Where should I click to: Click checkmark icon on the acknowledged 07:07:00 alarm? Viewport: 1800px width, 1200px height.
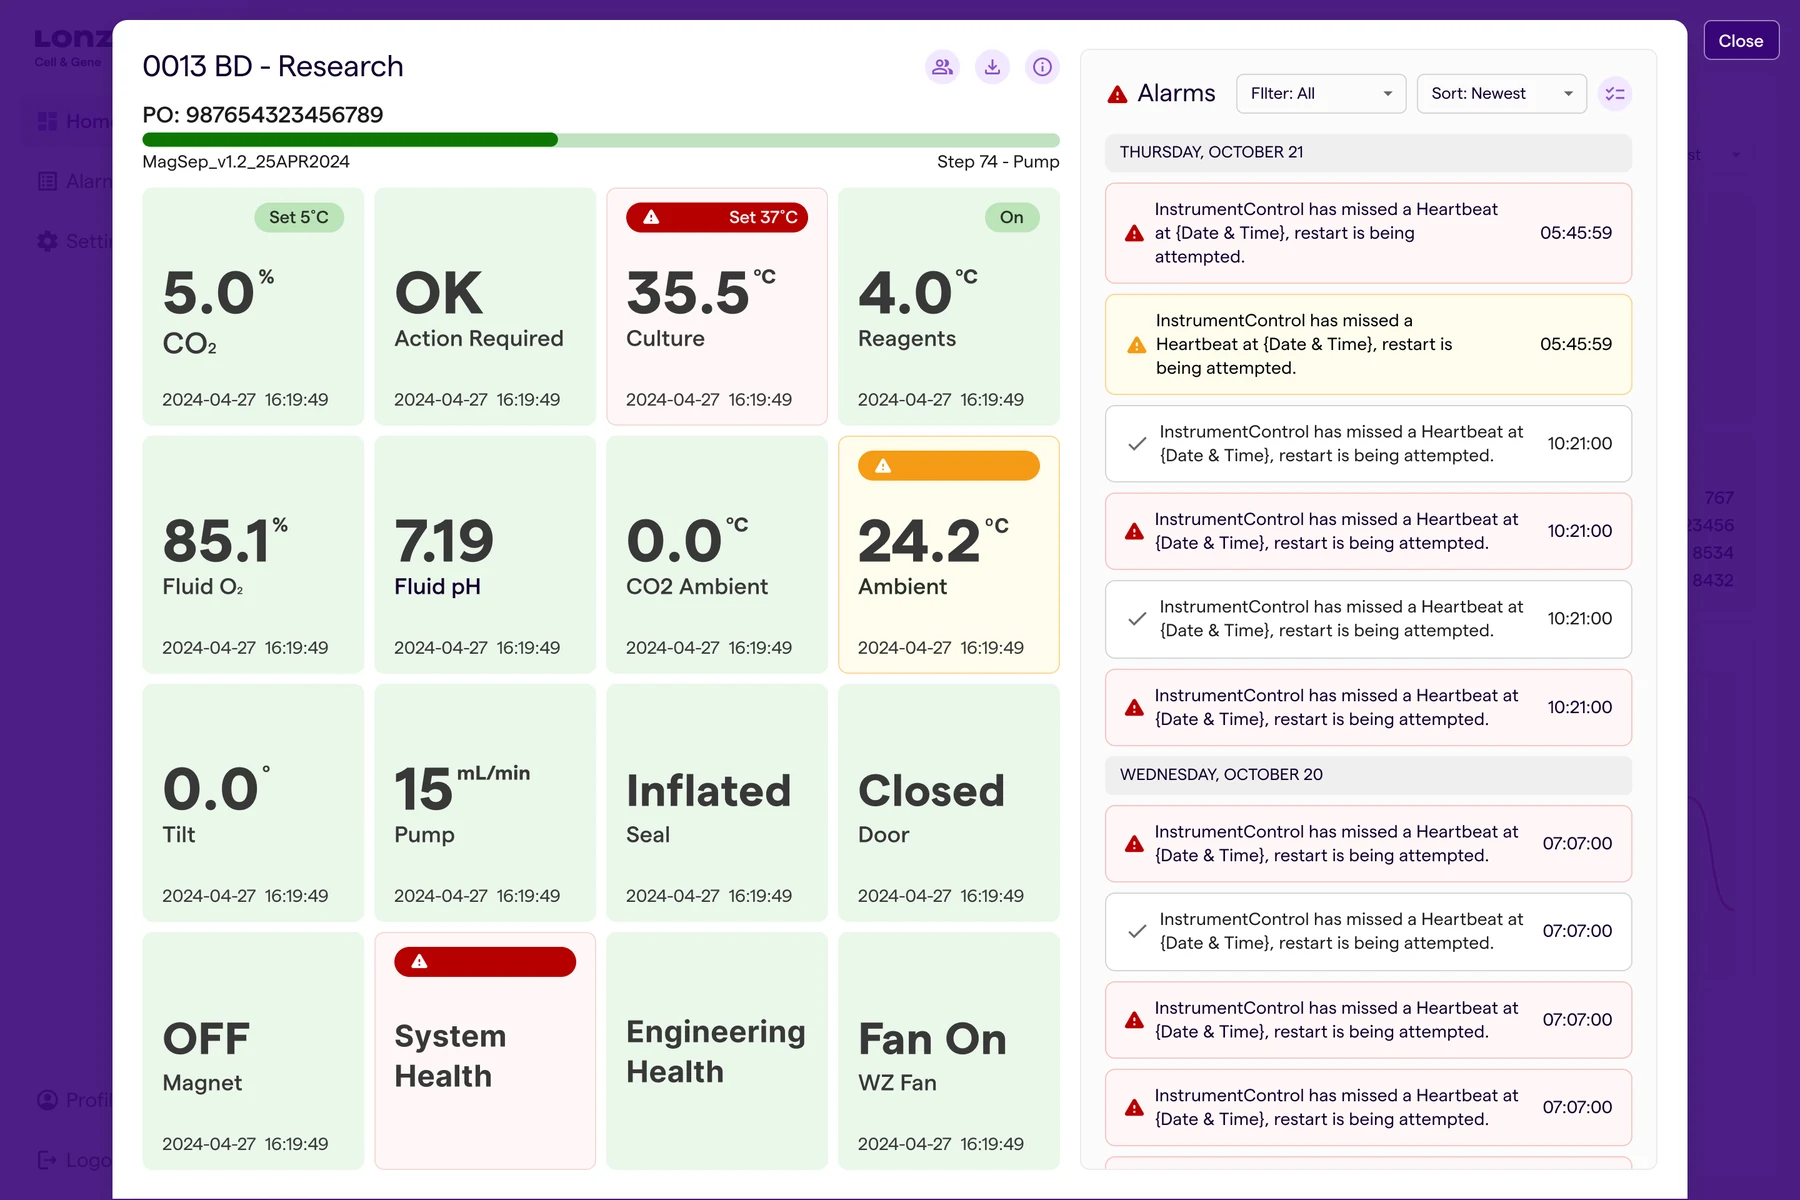pyautogui.click(x=1137, y=932)
